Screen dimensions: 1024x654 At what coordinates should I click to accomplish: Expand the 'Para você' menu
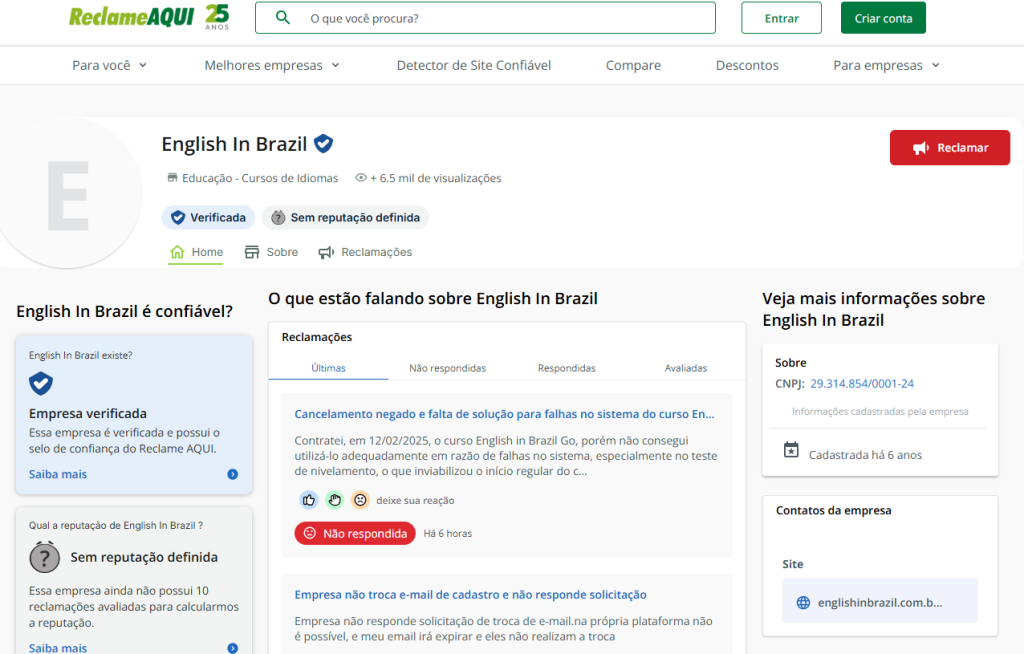(x=109, y=65)
